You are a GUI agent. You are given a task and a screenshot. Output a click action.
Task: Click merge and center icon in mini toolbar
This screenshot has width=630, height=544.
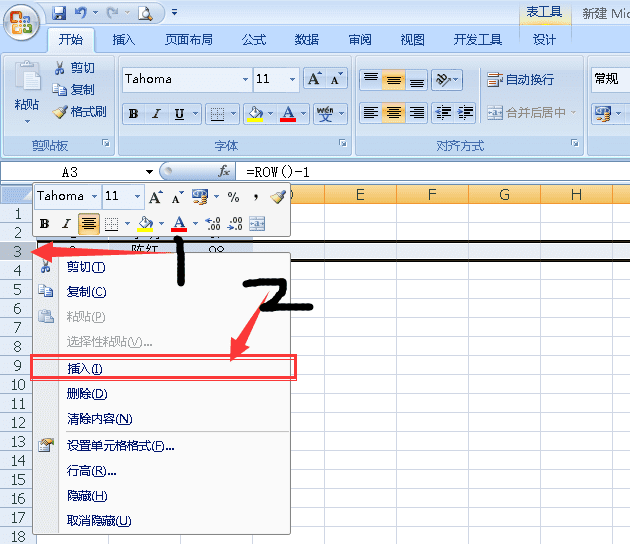point(257,224)
